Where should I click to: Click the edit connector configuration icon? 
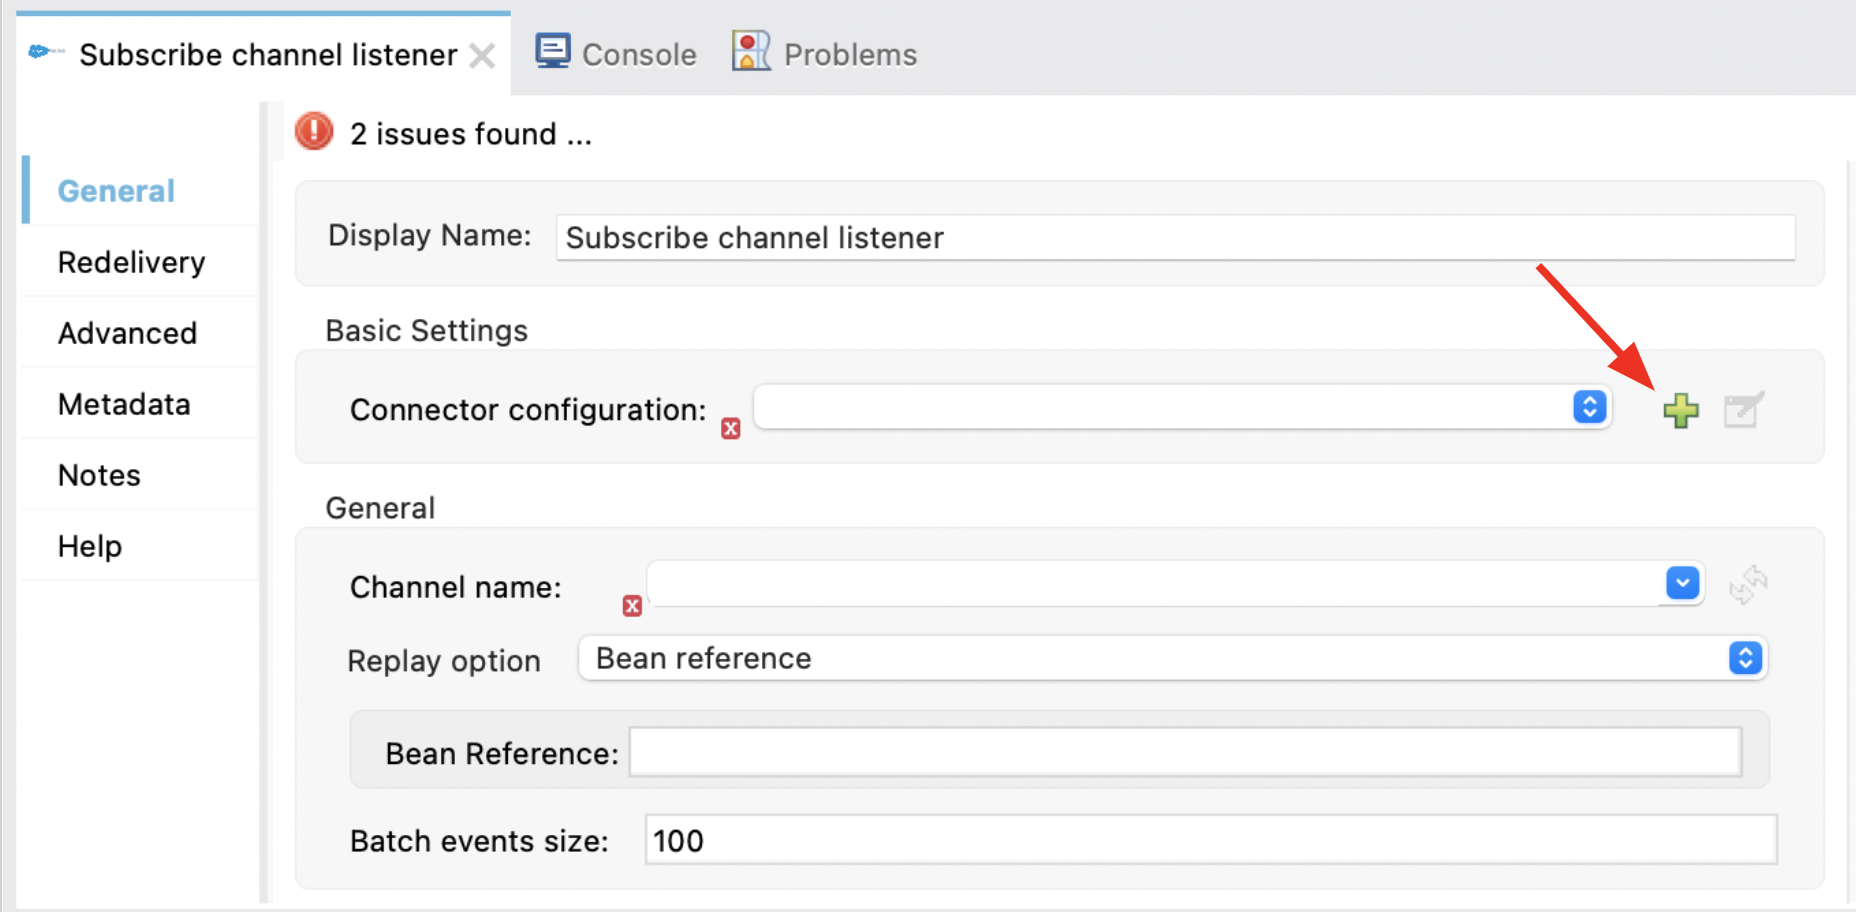1743,410
